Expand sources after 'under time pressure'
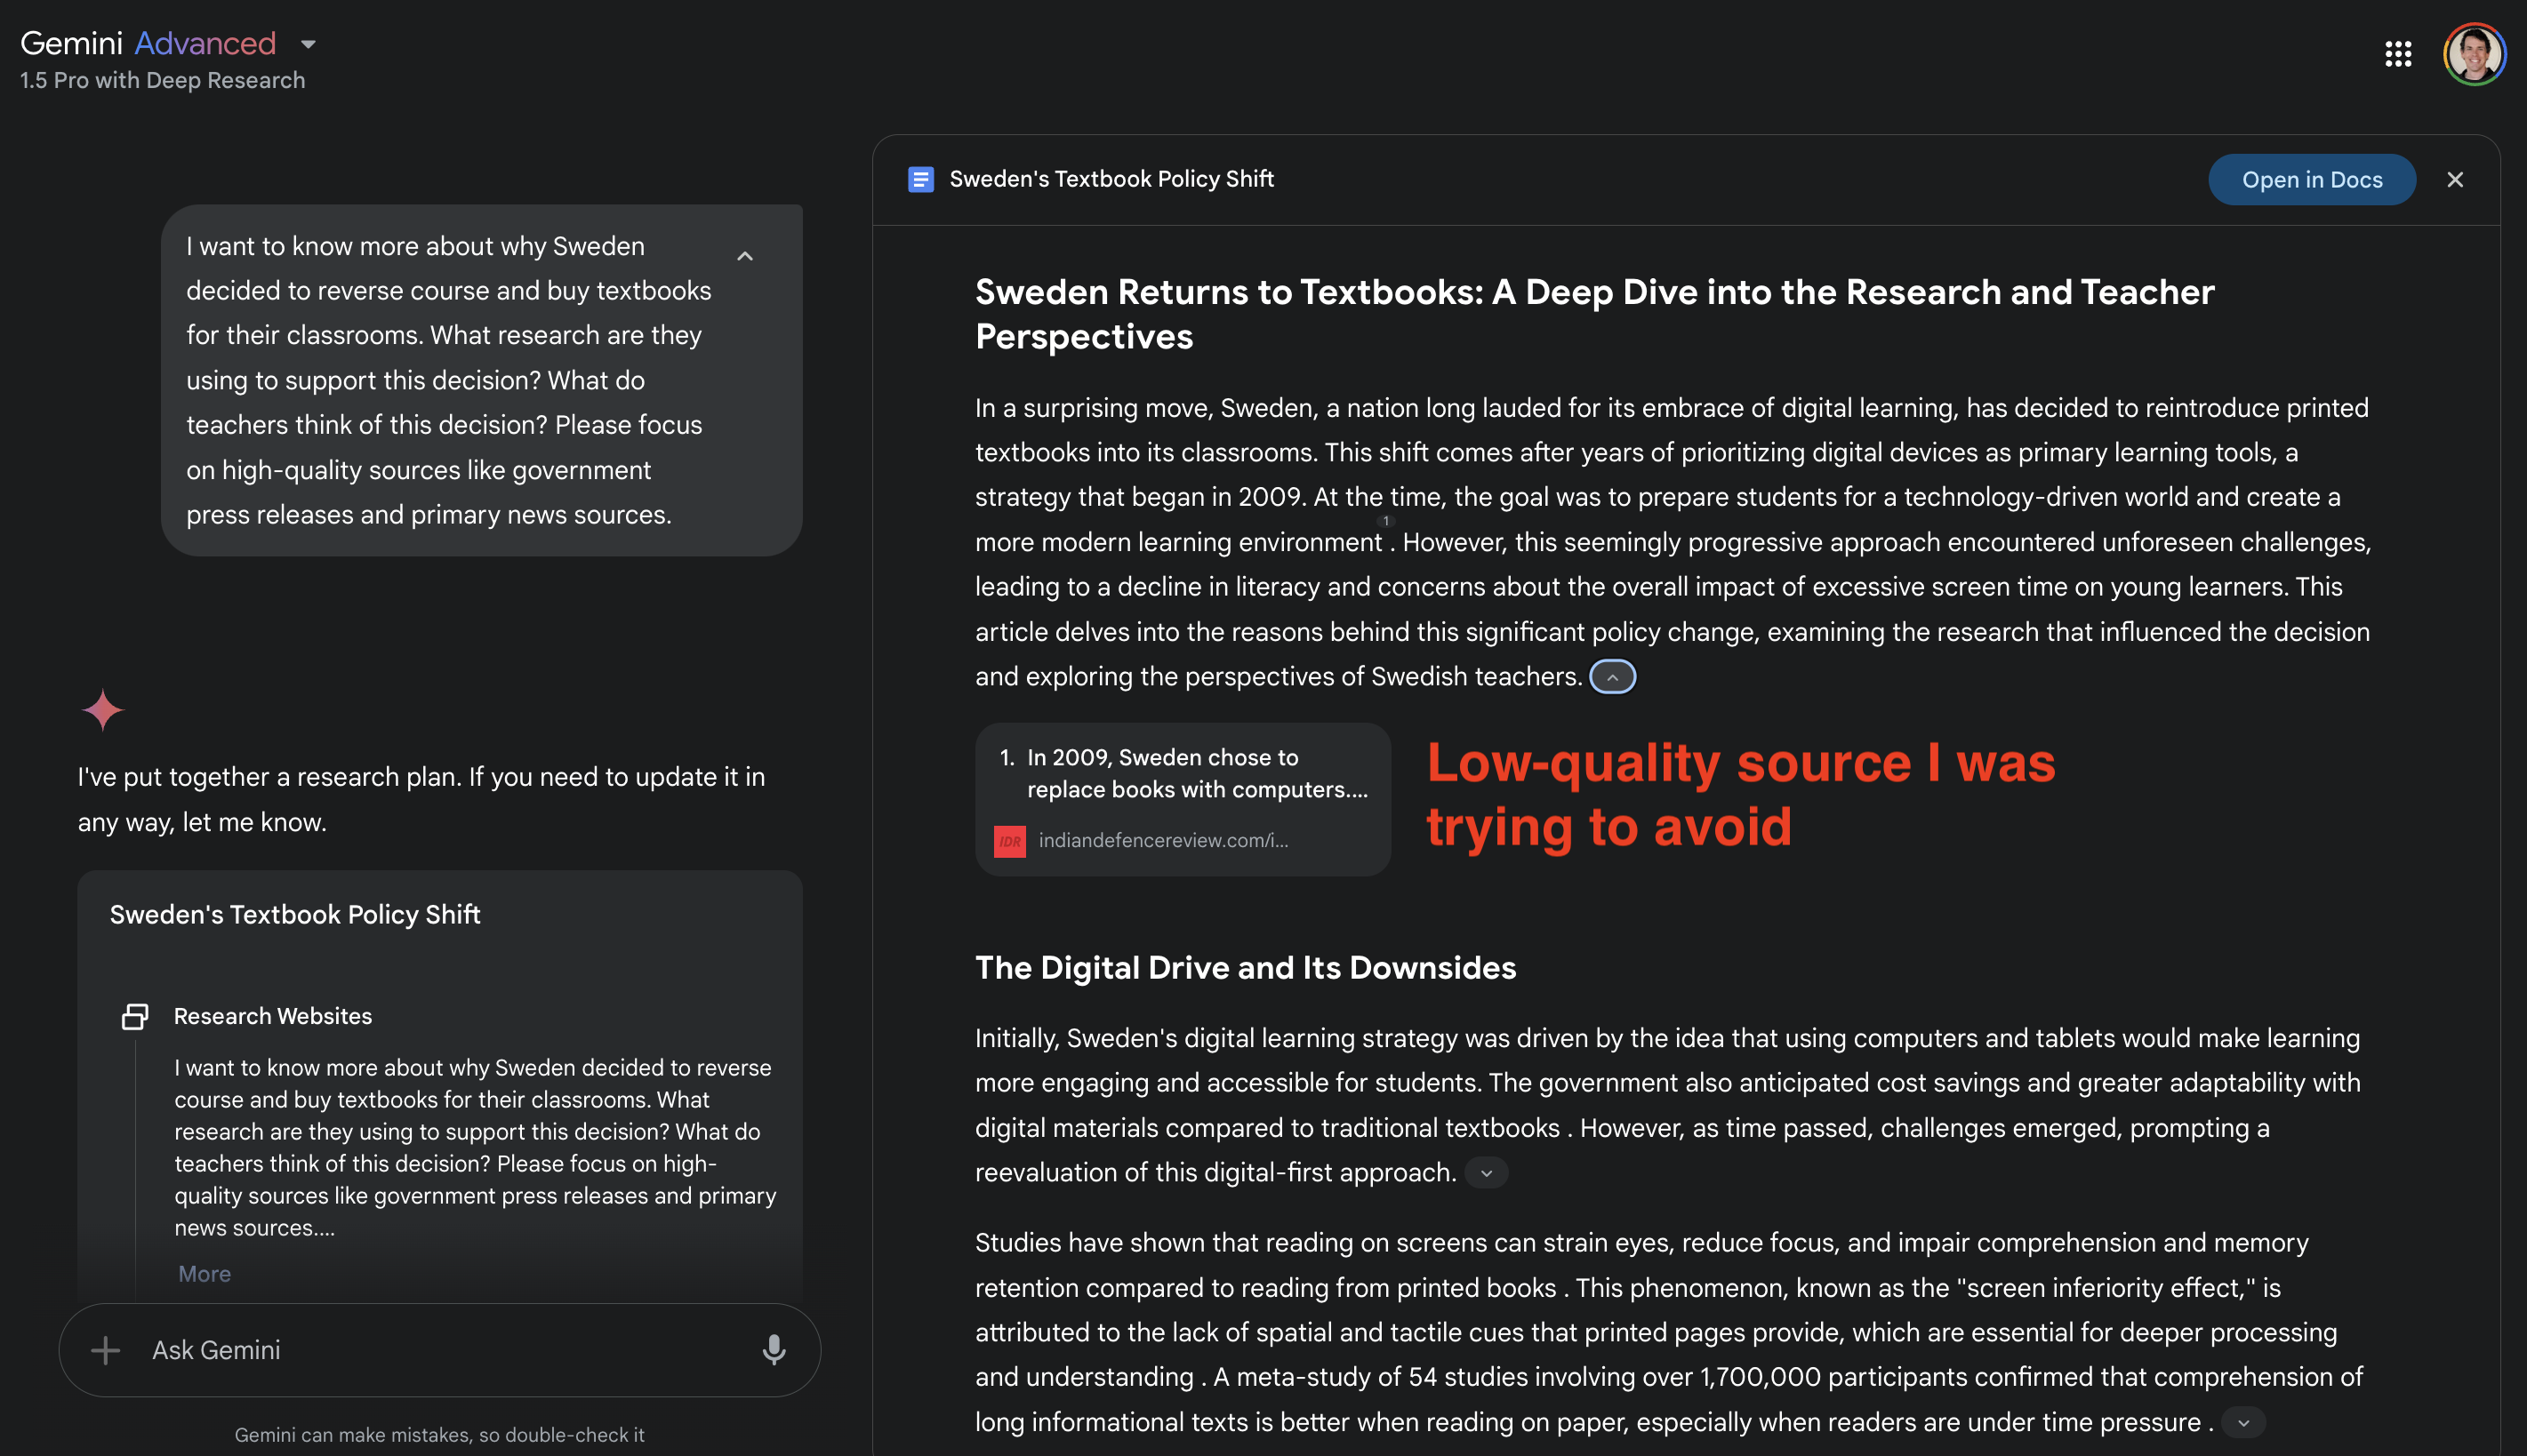2527x1456 pixels. tap(2243, 1422)
